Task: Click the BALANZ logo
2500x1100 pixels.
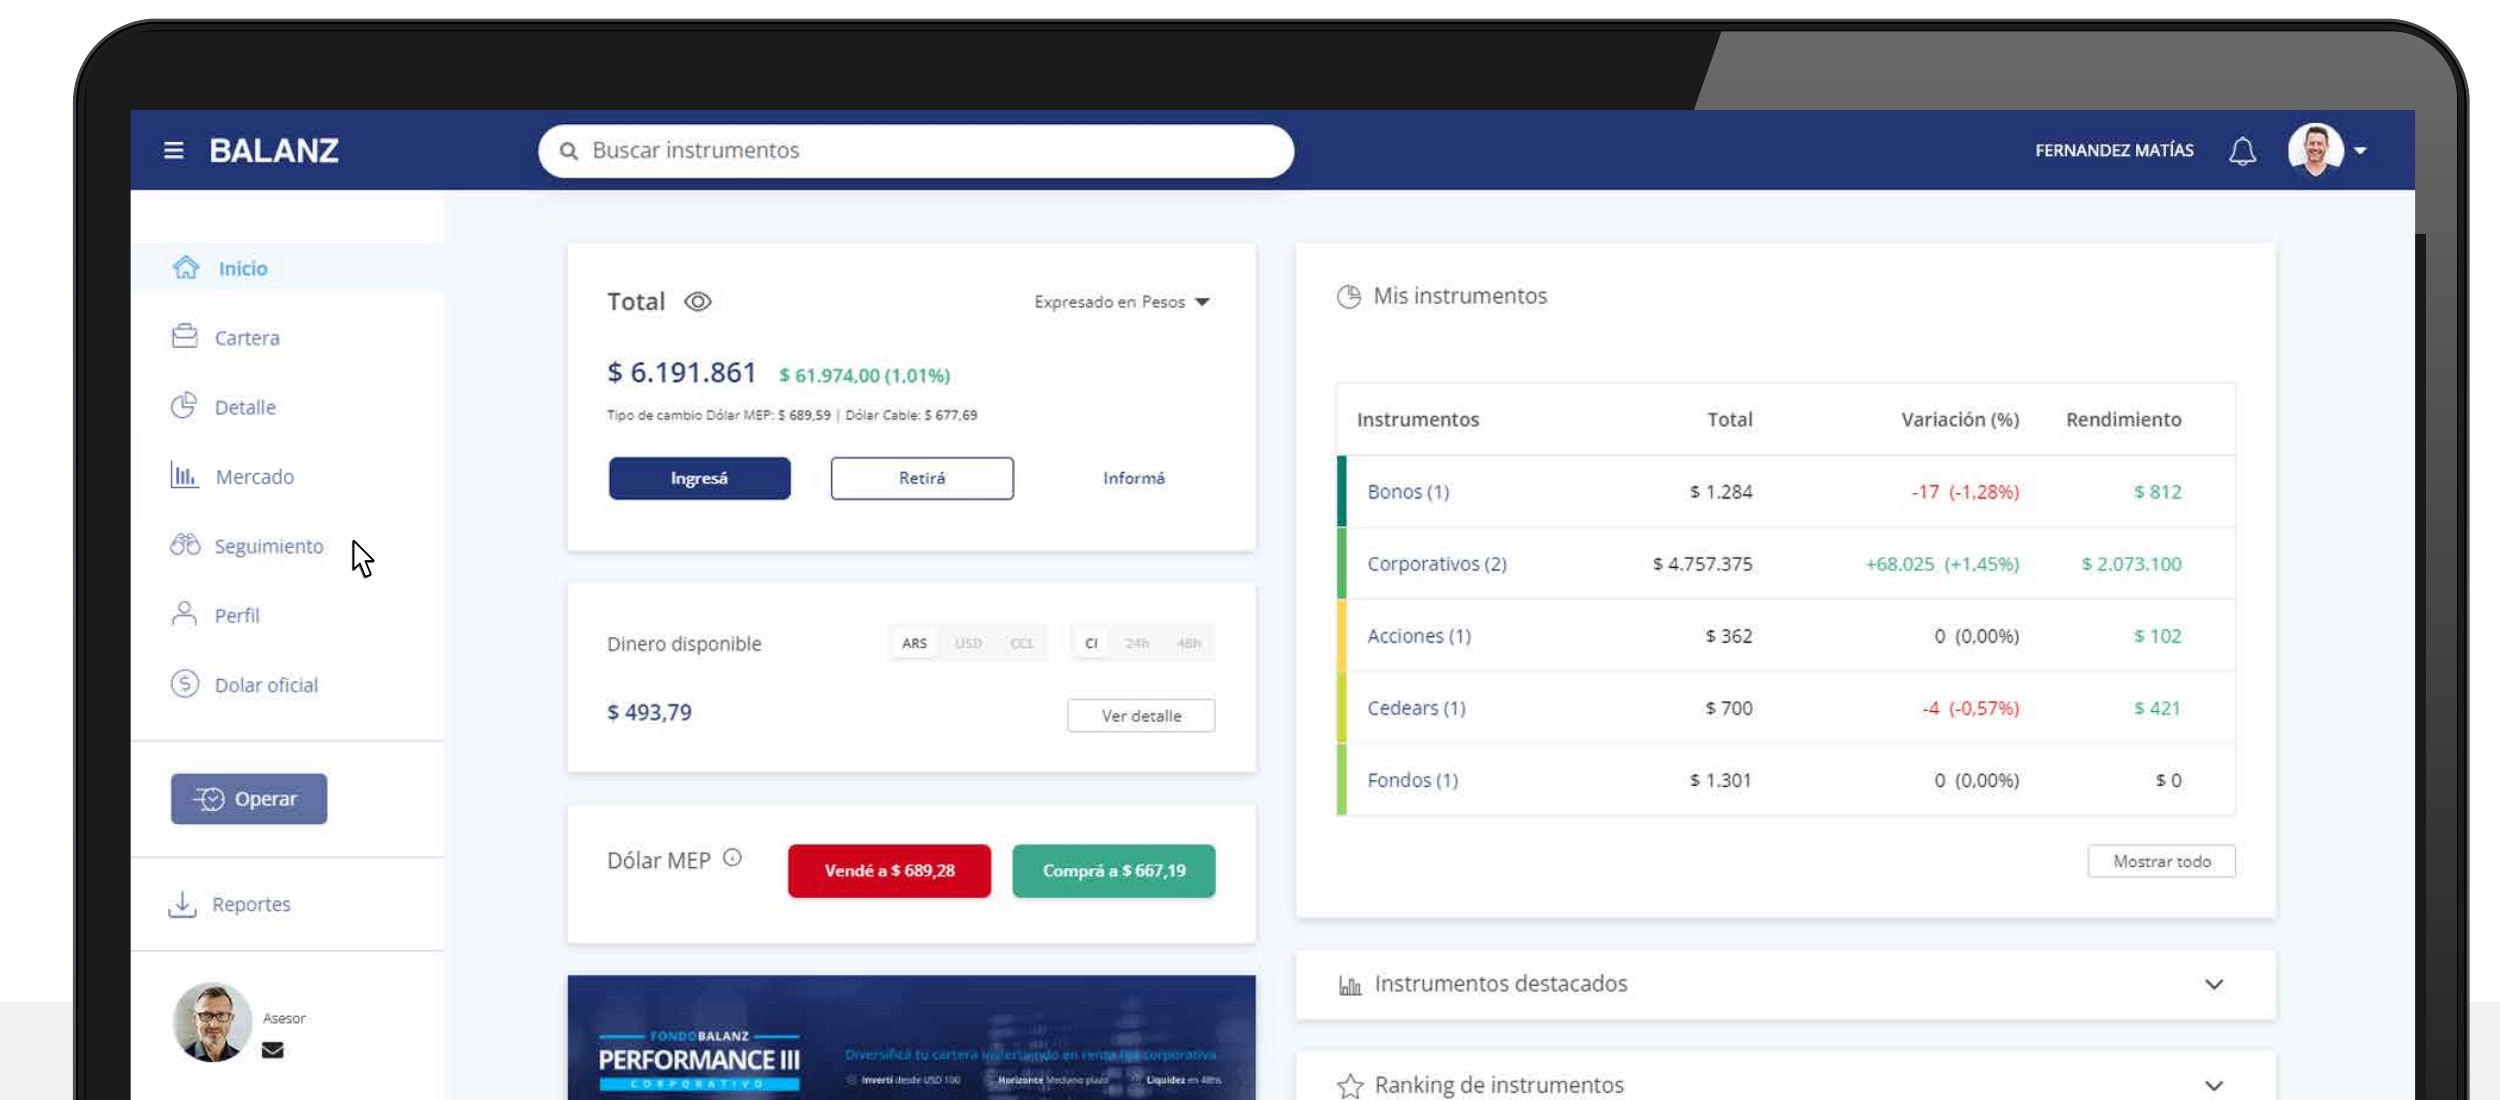Action: click(274, 150)
